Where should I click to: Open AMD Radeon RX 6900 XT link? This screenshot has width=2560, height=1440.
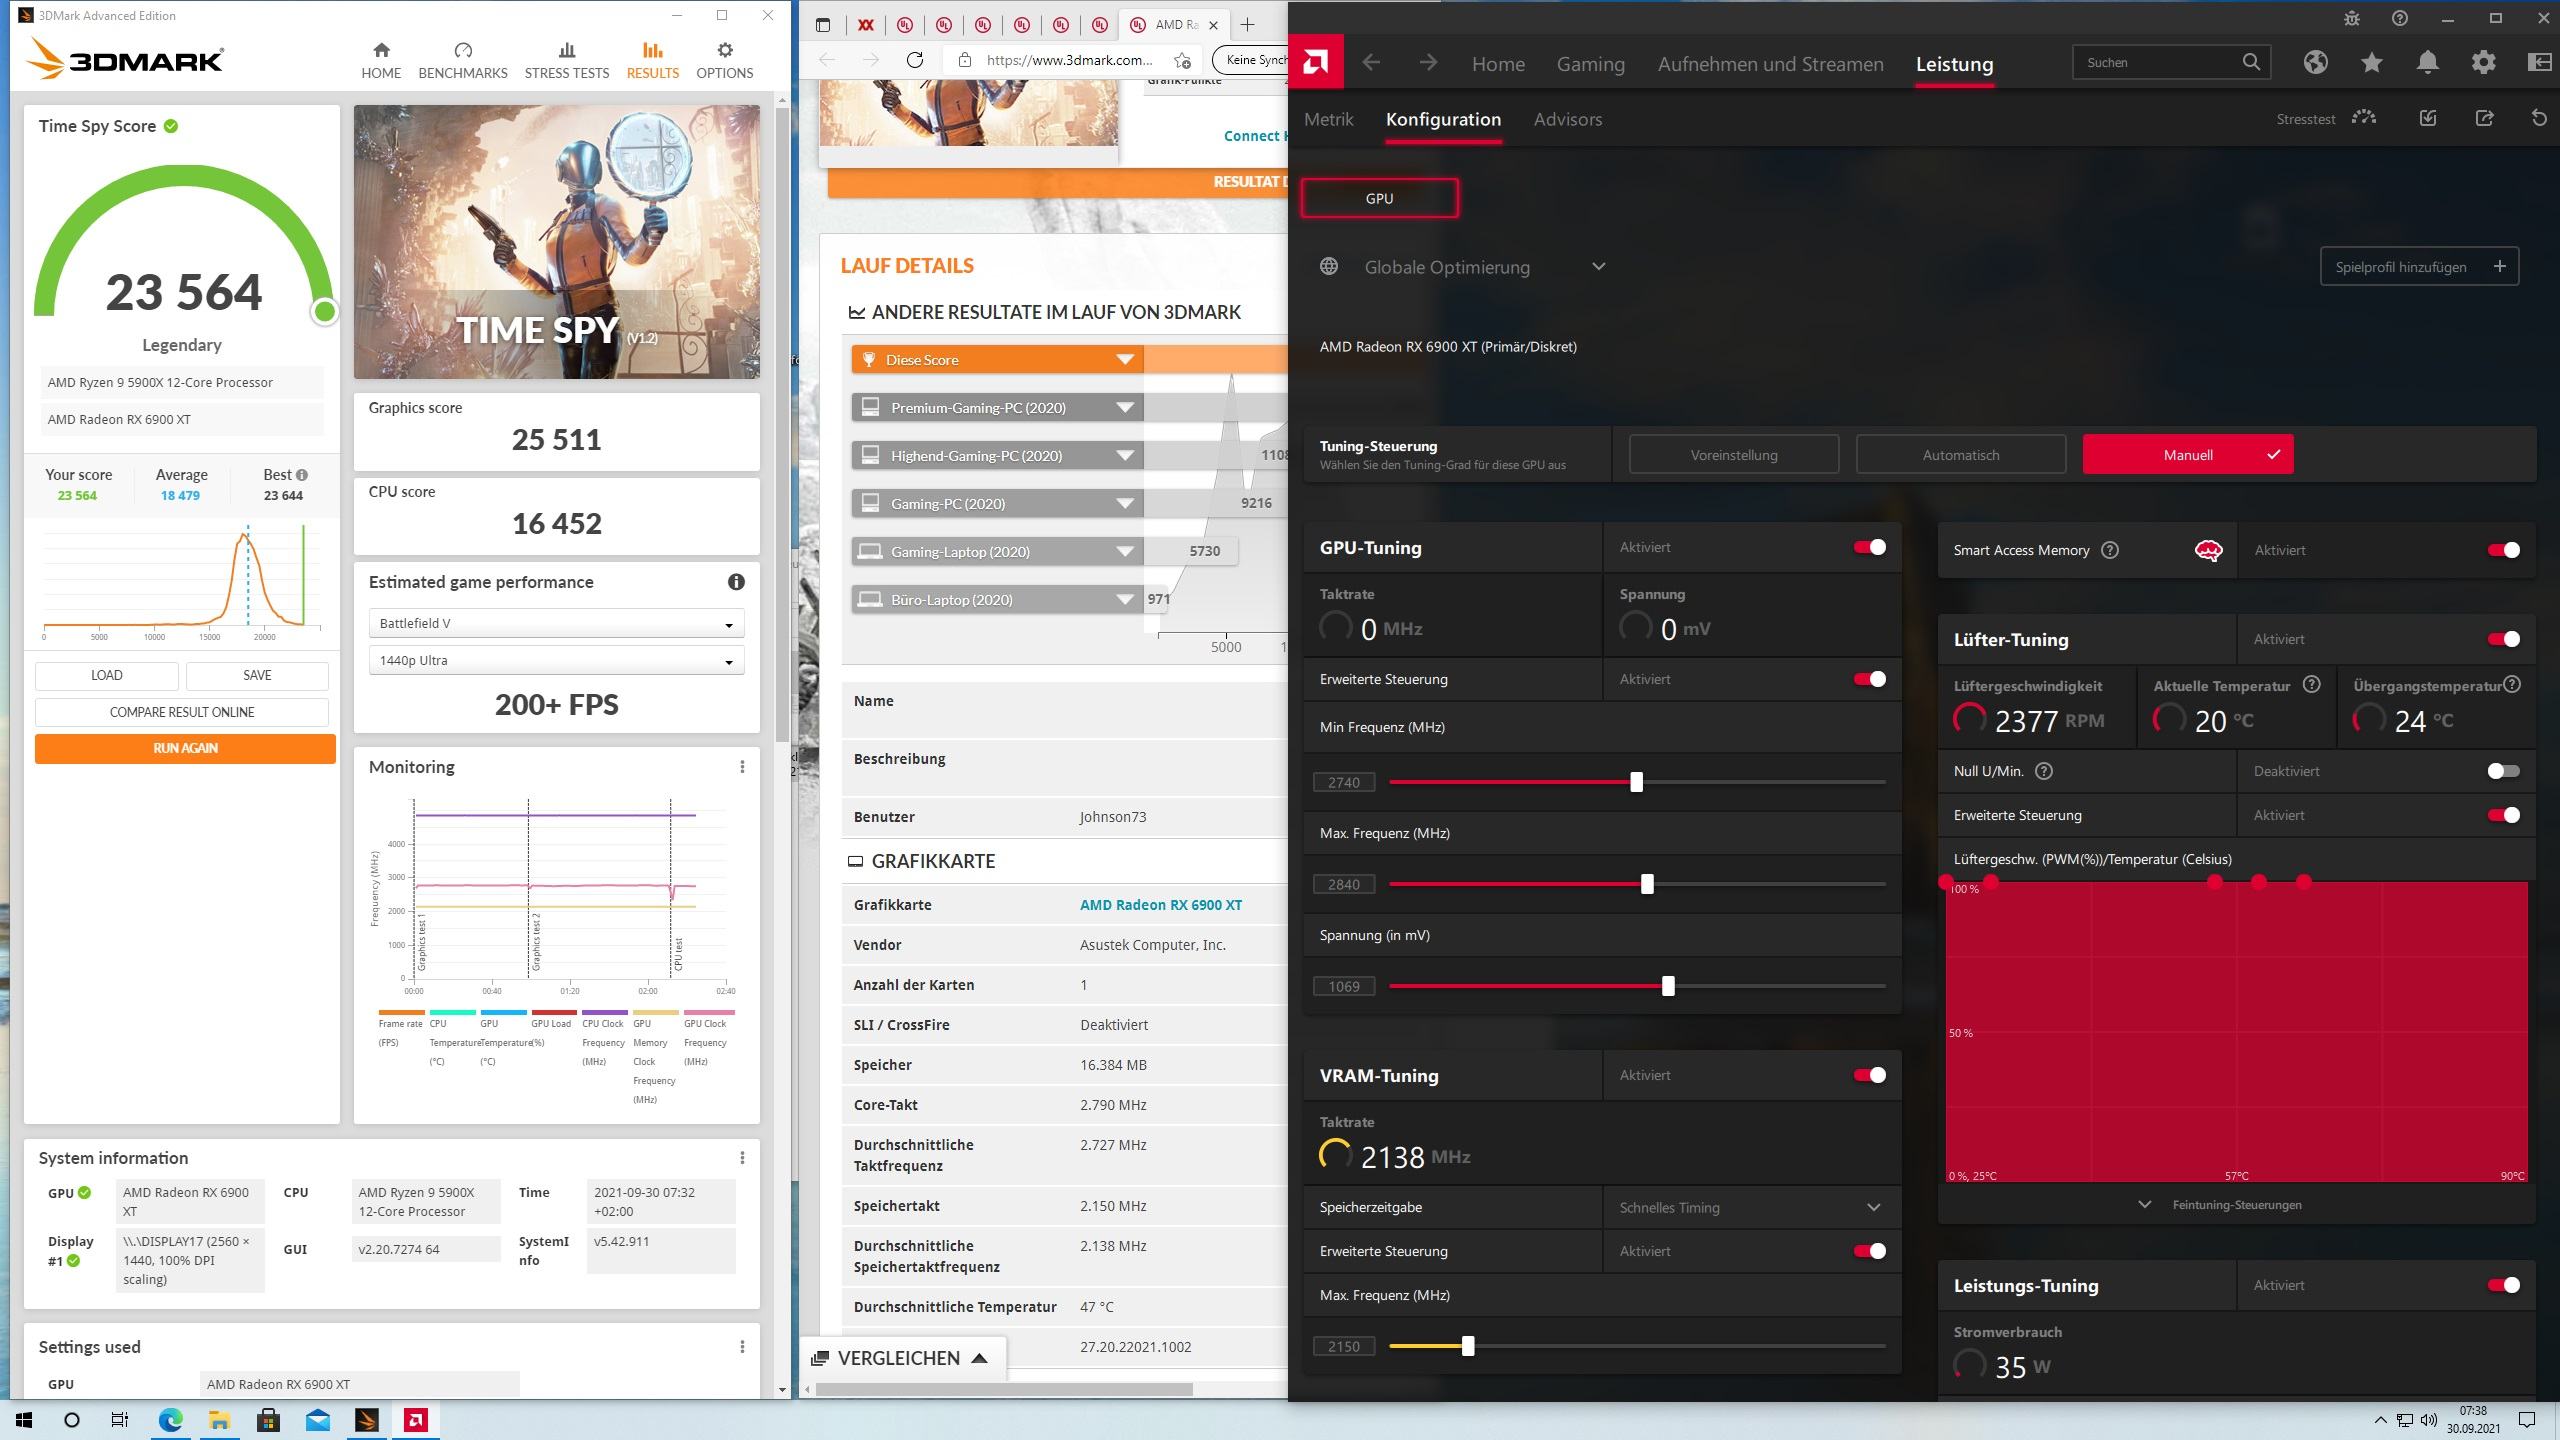[x=1160, y=905]
